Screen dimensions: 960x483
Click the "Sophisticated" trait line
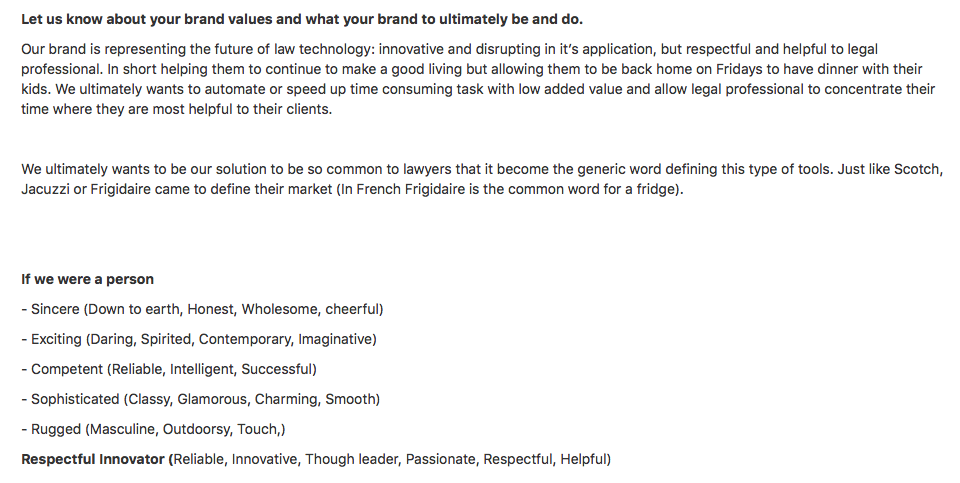coord(200,399)
